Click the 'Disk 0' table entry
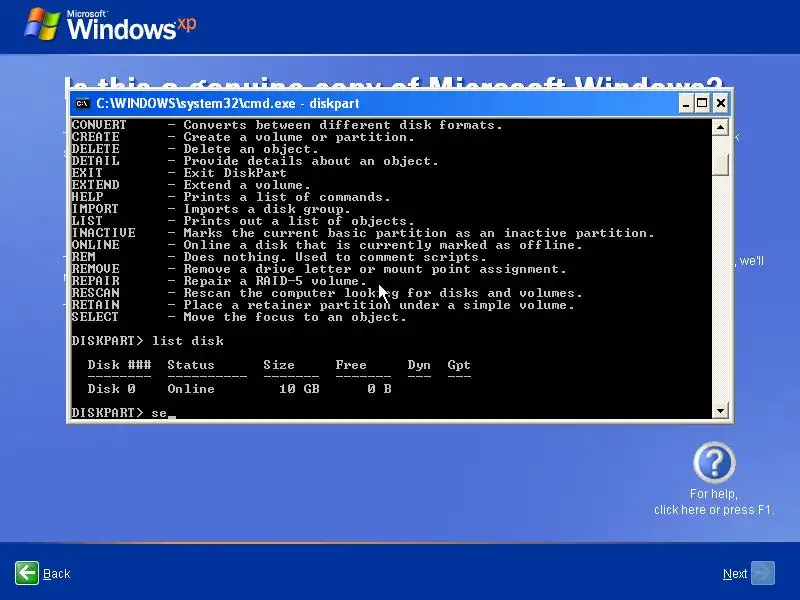 click(x=111, y=389)
